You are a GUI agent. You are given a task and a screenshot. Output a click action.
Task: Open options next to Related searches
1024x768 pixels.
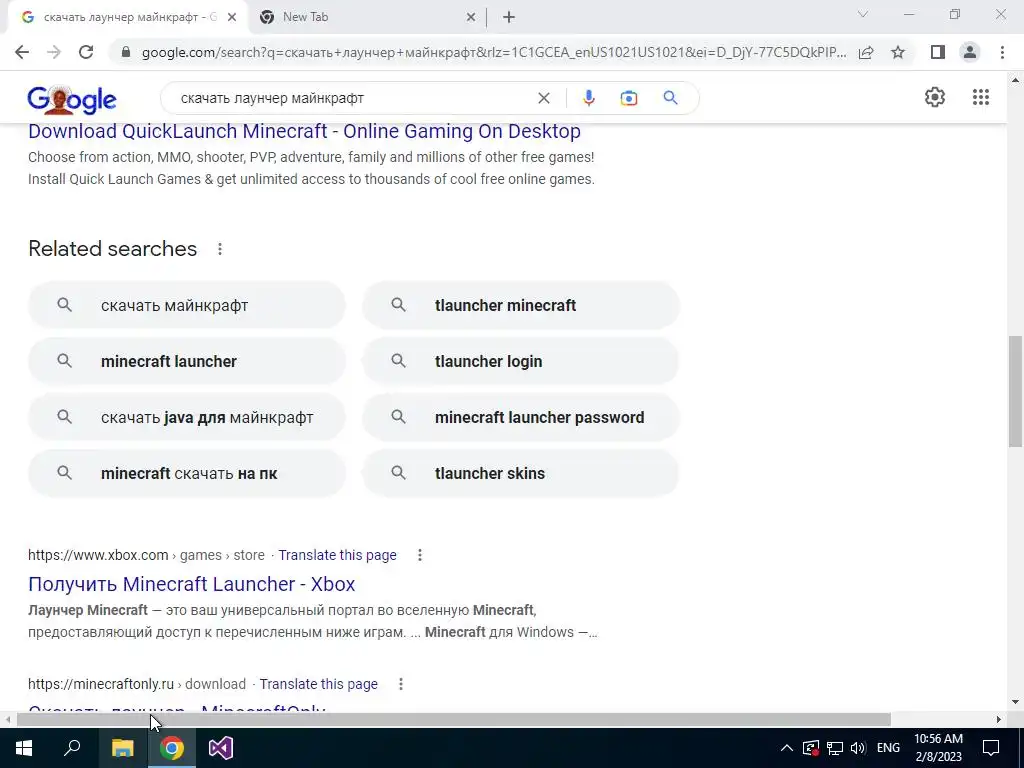[x=220, y=249]
